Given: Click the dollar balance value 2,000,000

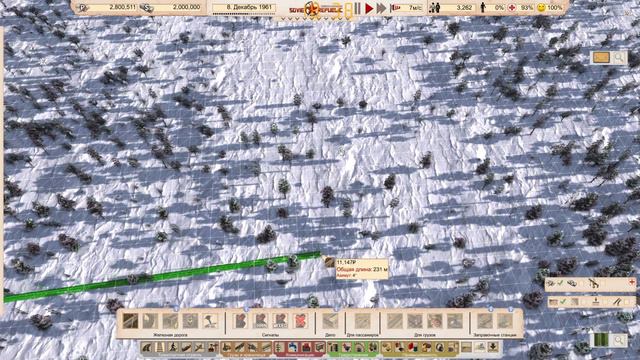Looking at the screenshot, I should [187, 7].
